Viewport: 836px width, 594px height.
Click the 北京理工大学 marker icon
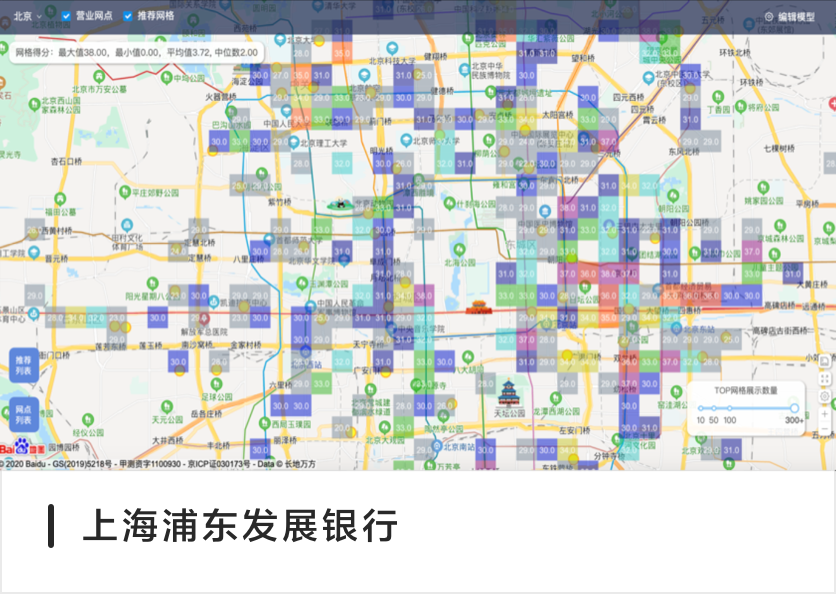[x=293, y=142]
